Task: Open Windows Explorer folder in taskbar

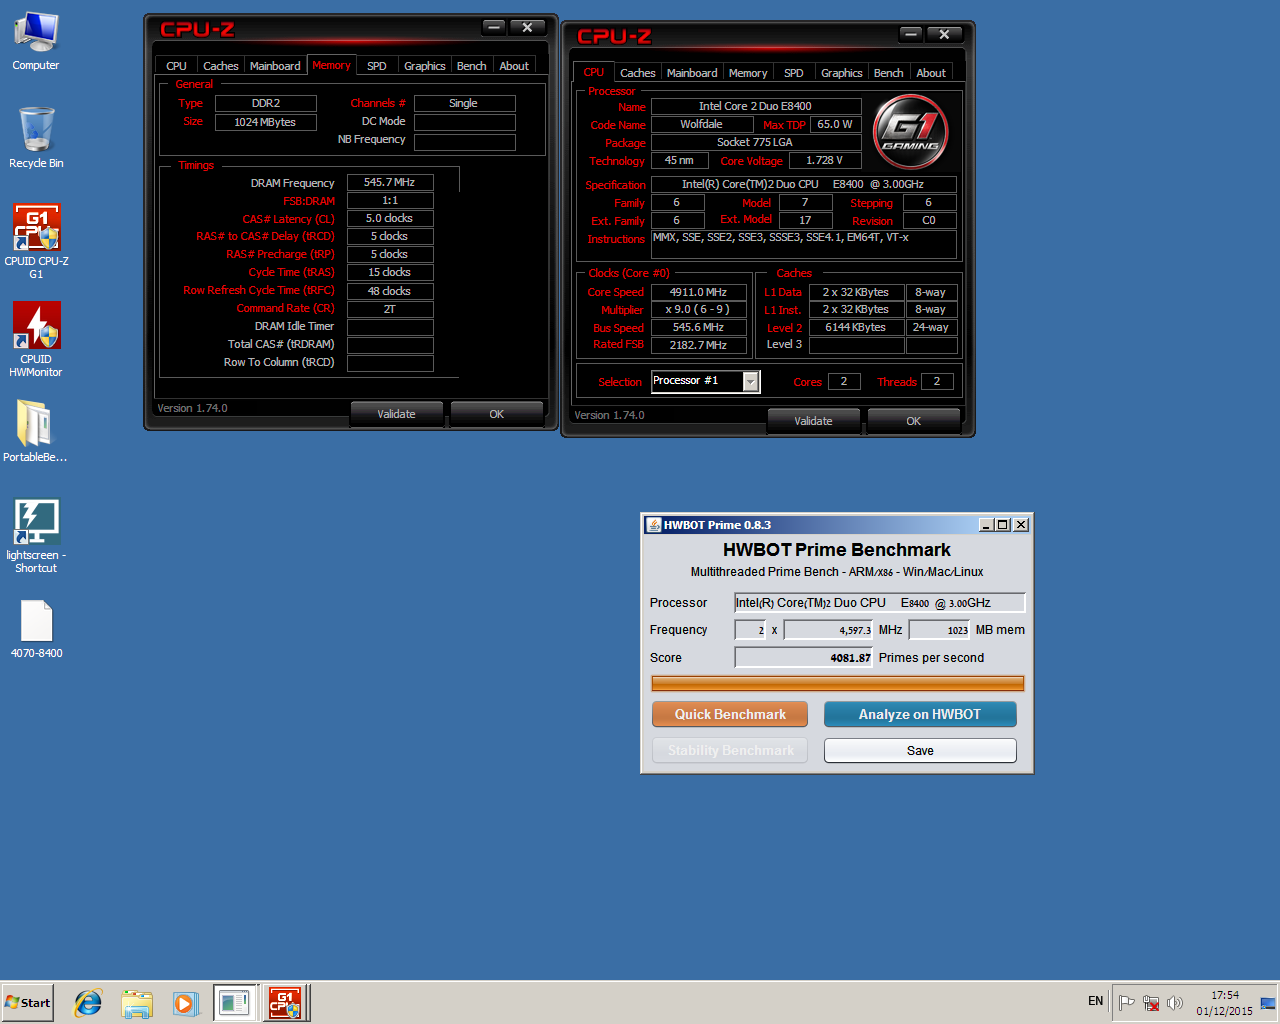Action: coord(137,1003)
